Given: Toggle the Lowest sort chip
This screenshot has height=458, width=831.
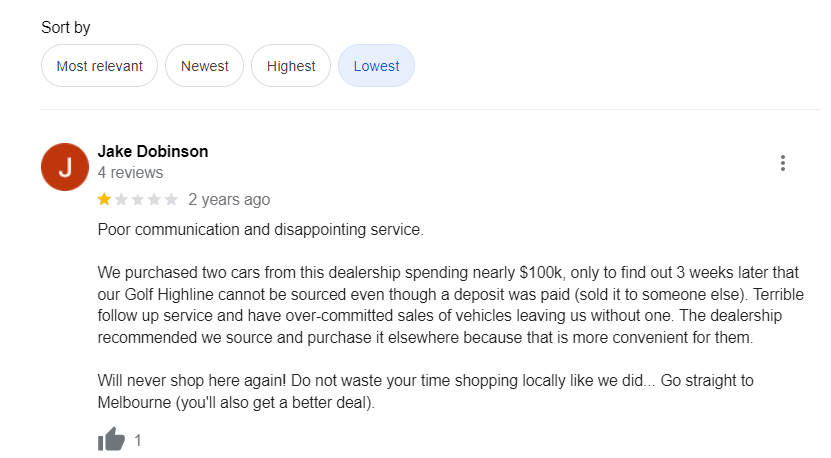Looking at the screenshot, I should point(376,66).
